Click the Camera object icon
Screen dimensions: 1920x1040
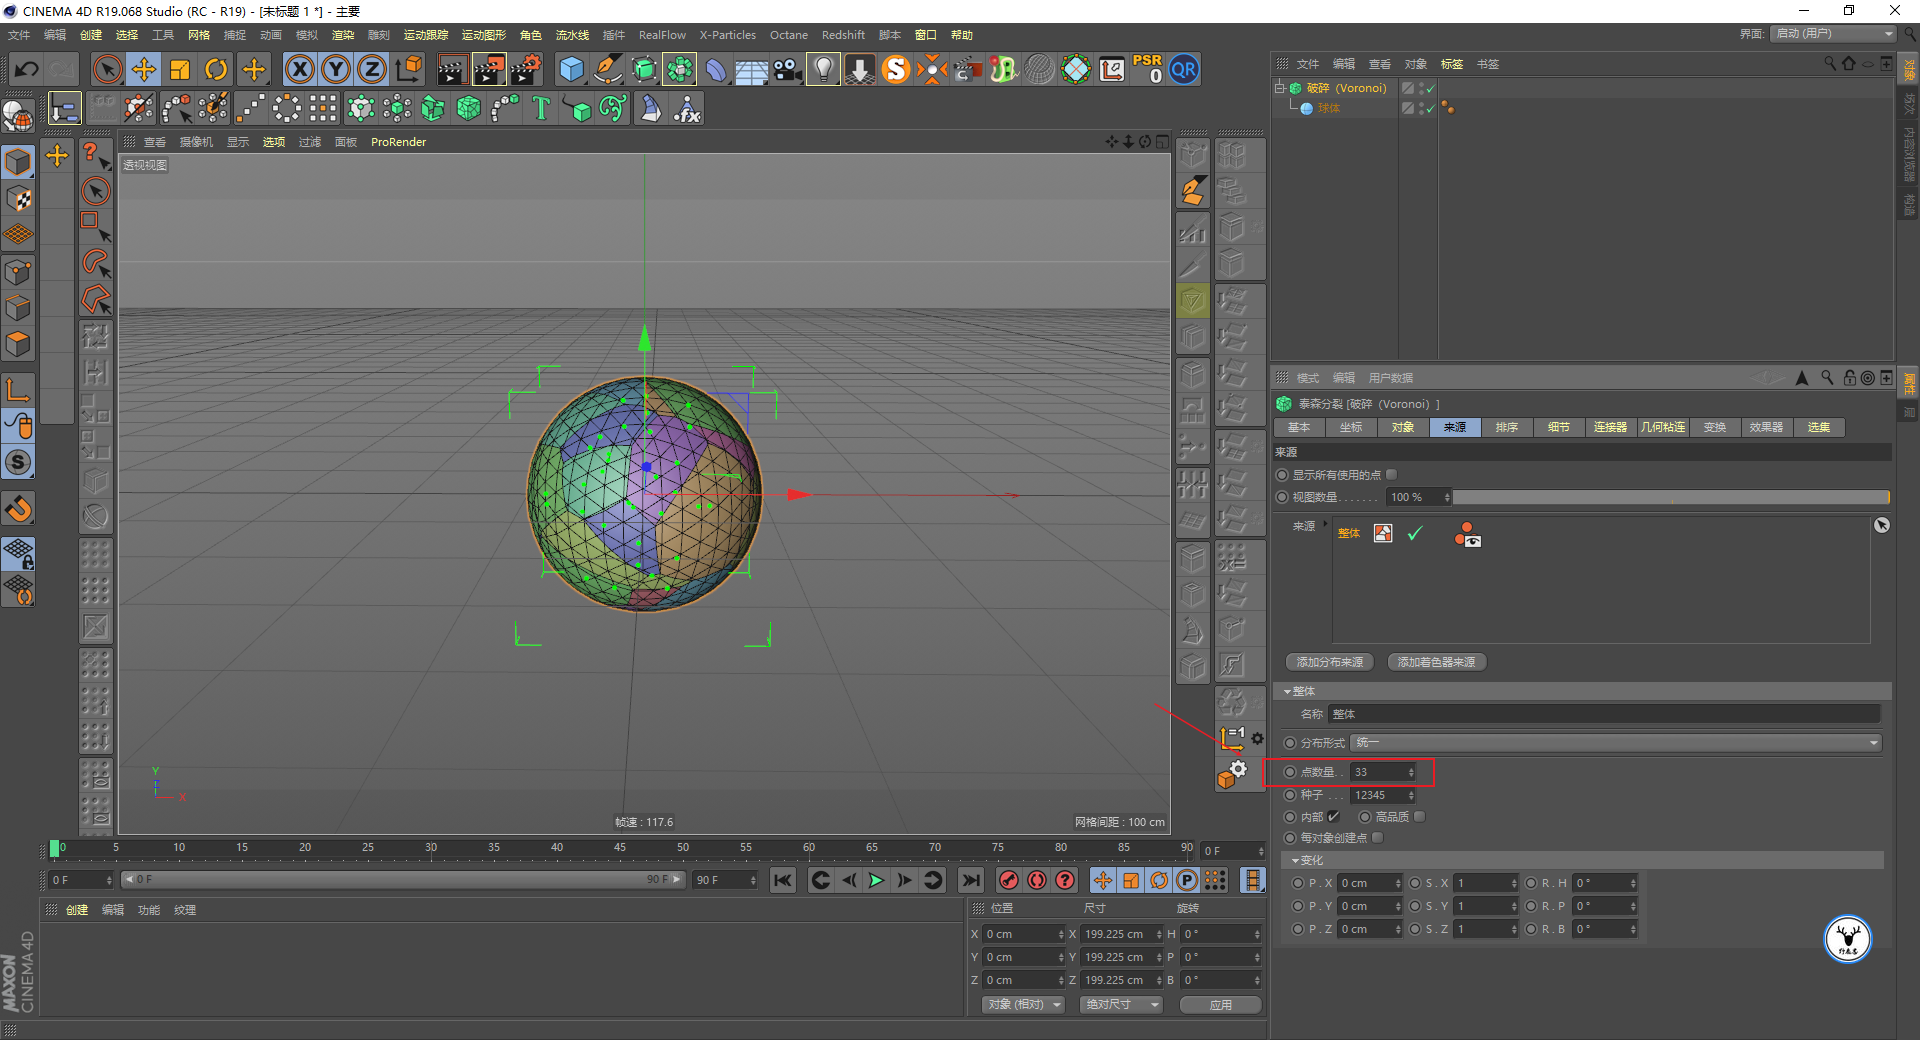pos(788,69)
